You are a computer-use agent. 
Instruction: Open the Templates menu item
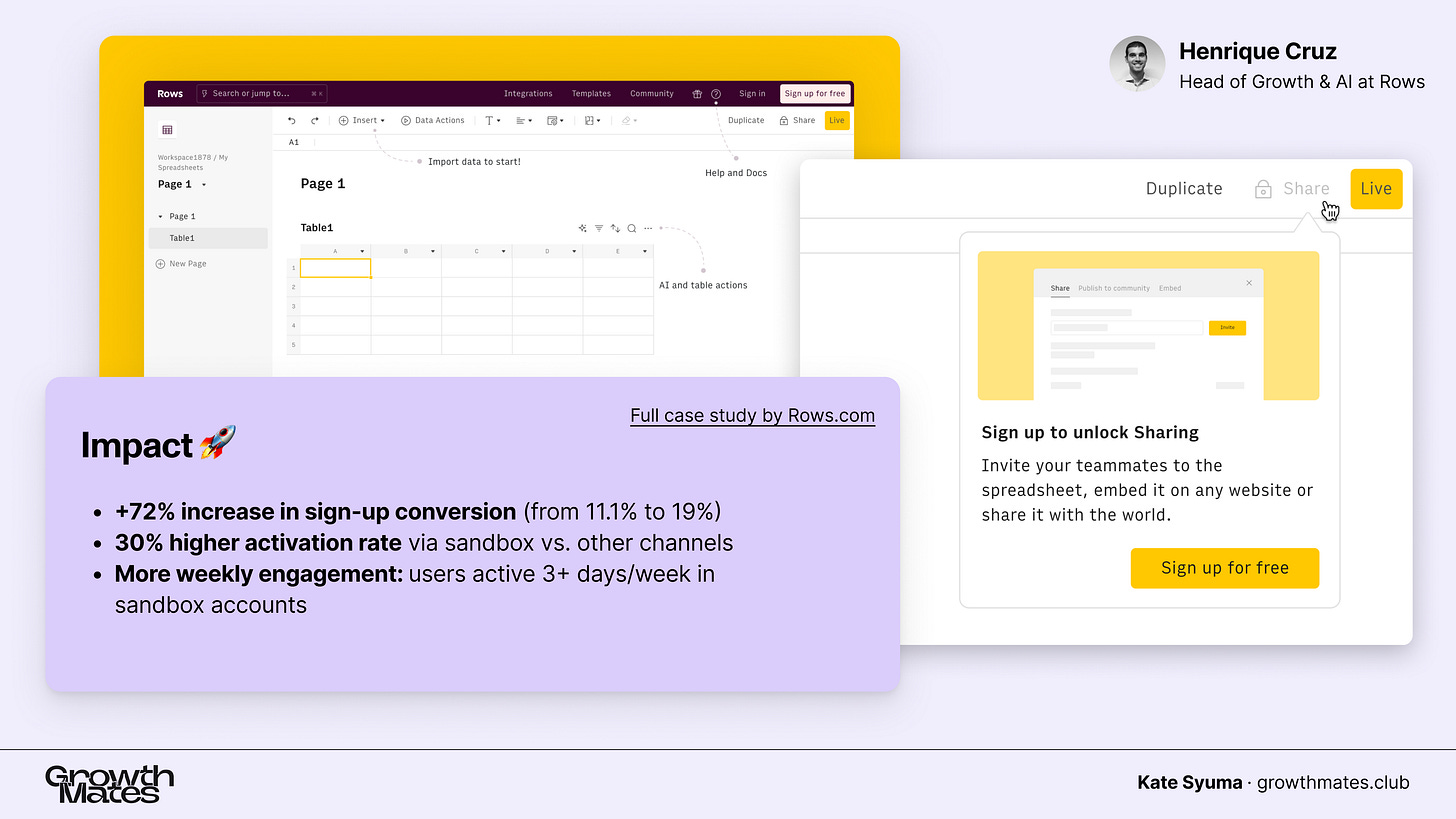click(591, 94)
